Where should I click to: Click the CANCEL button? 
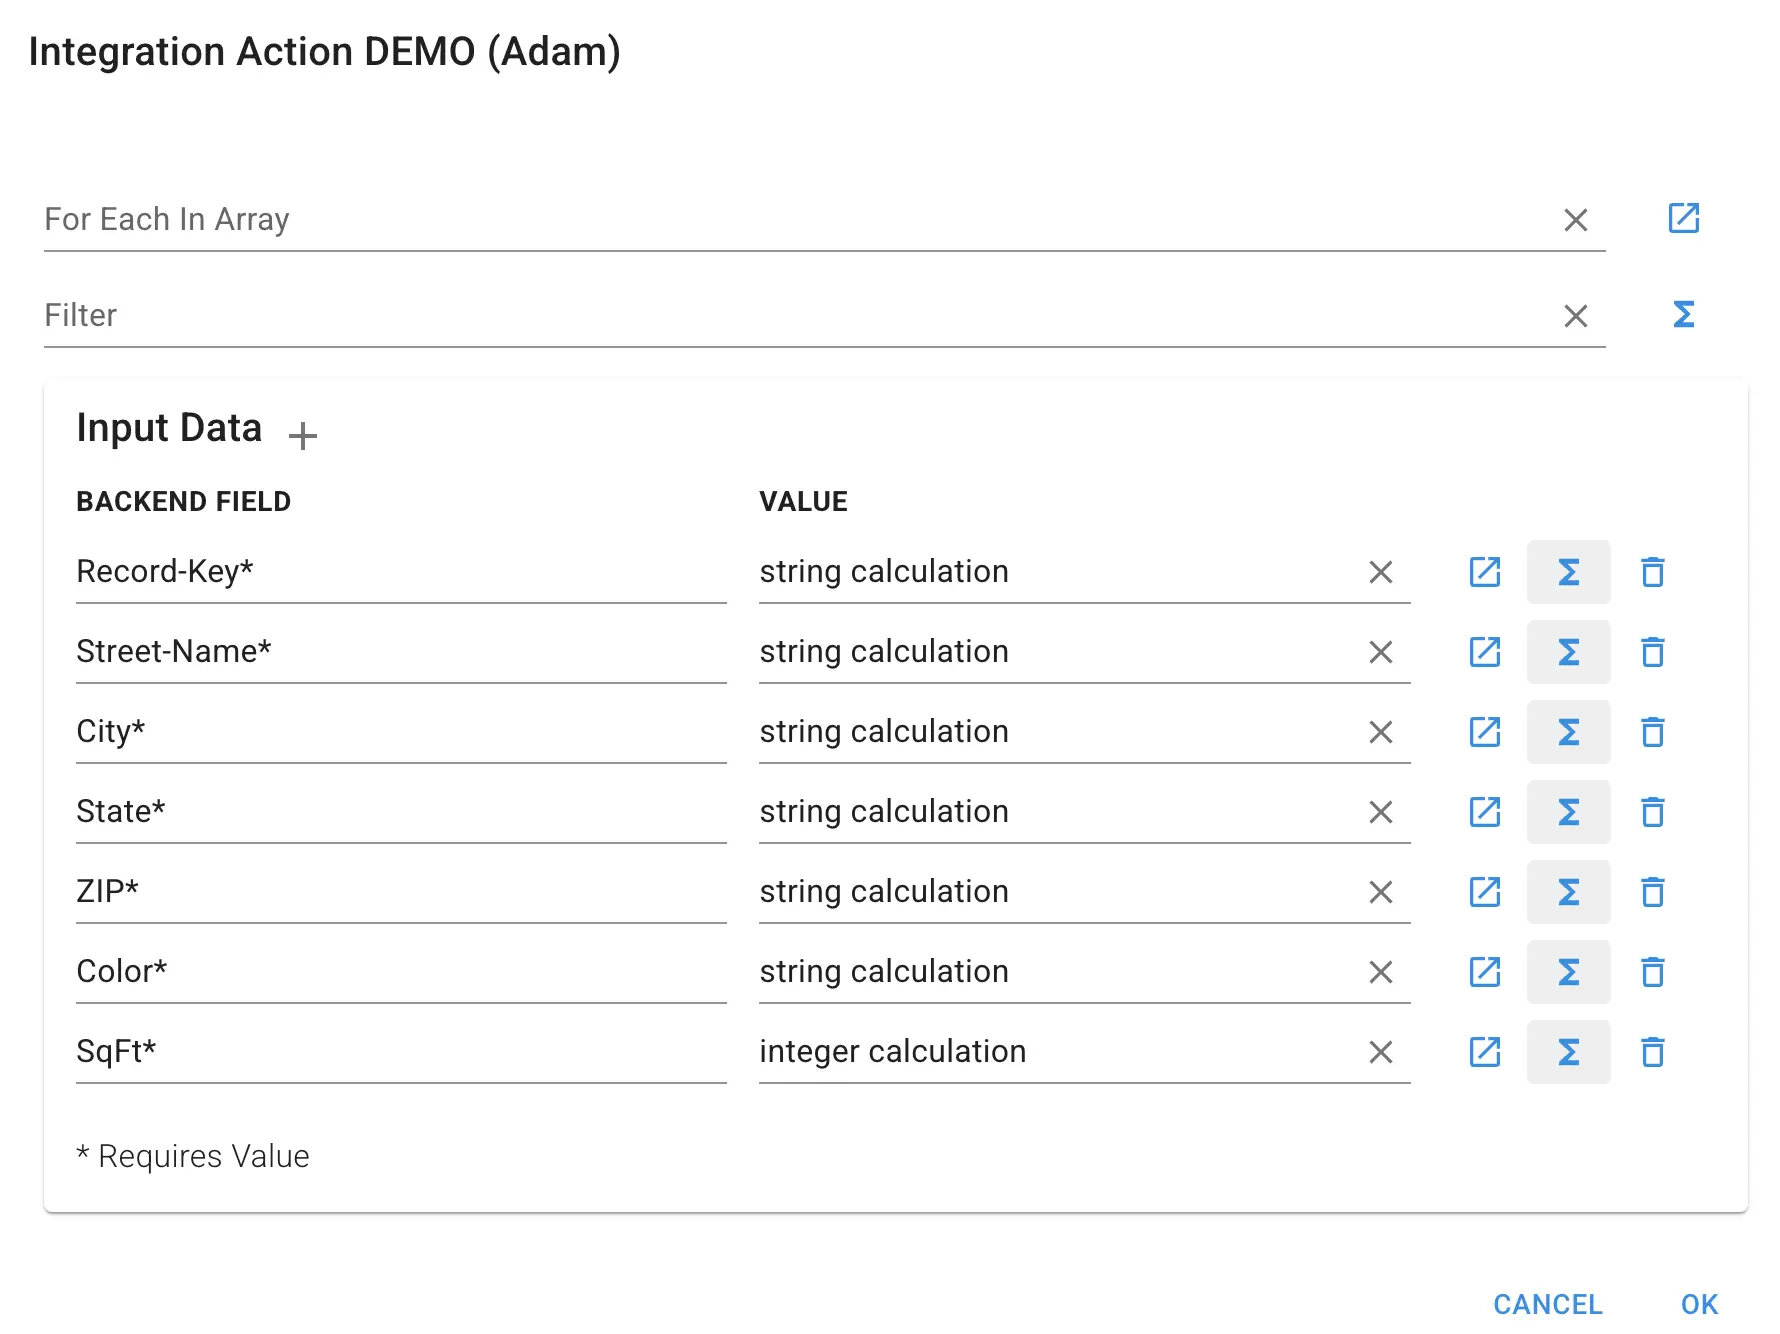point(1547,1304)
